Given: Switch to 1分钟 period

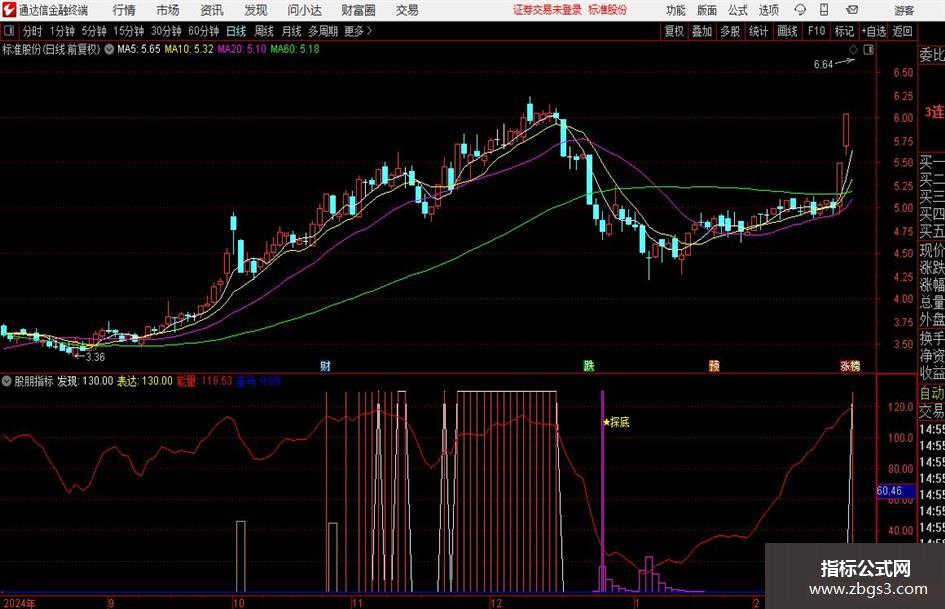Looking at the screenshot, I should (x=62, y=31).
